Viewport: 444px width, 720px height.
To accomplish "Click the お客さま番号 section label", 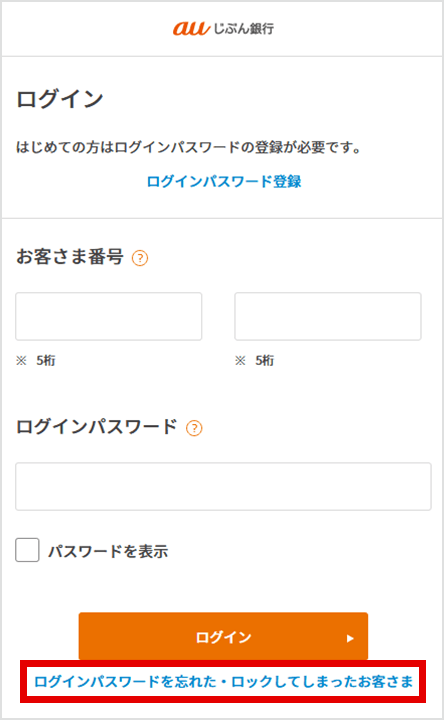I will coord(70,256).
